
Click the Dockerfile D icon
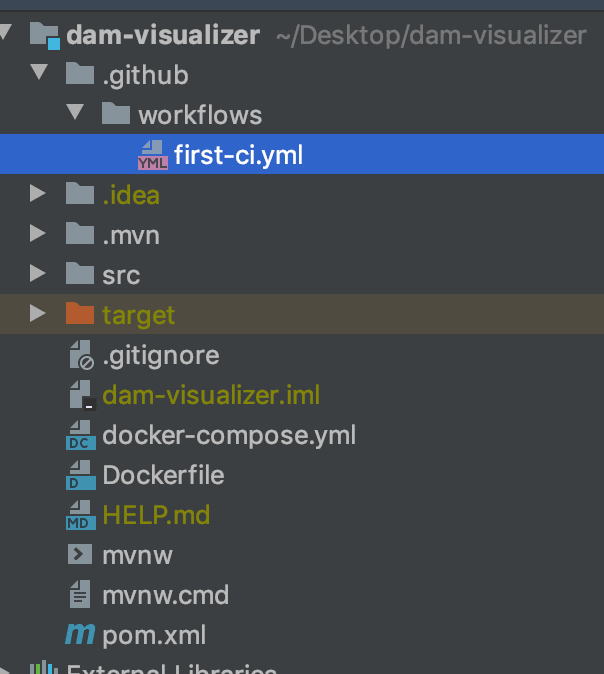tap(81, 475)
